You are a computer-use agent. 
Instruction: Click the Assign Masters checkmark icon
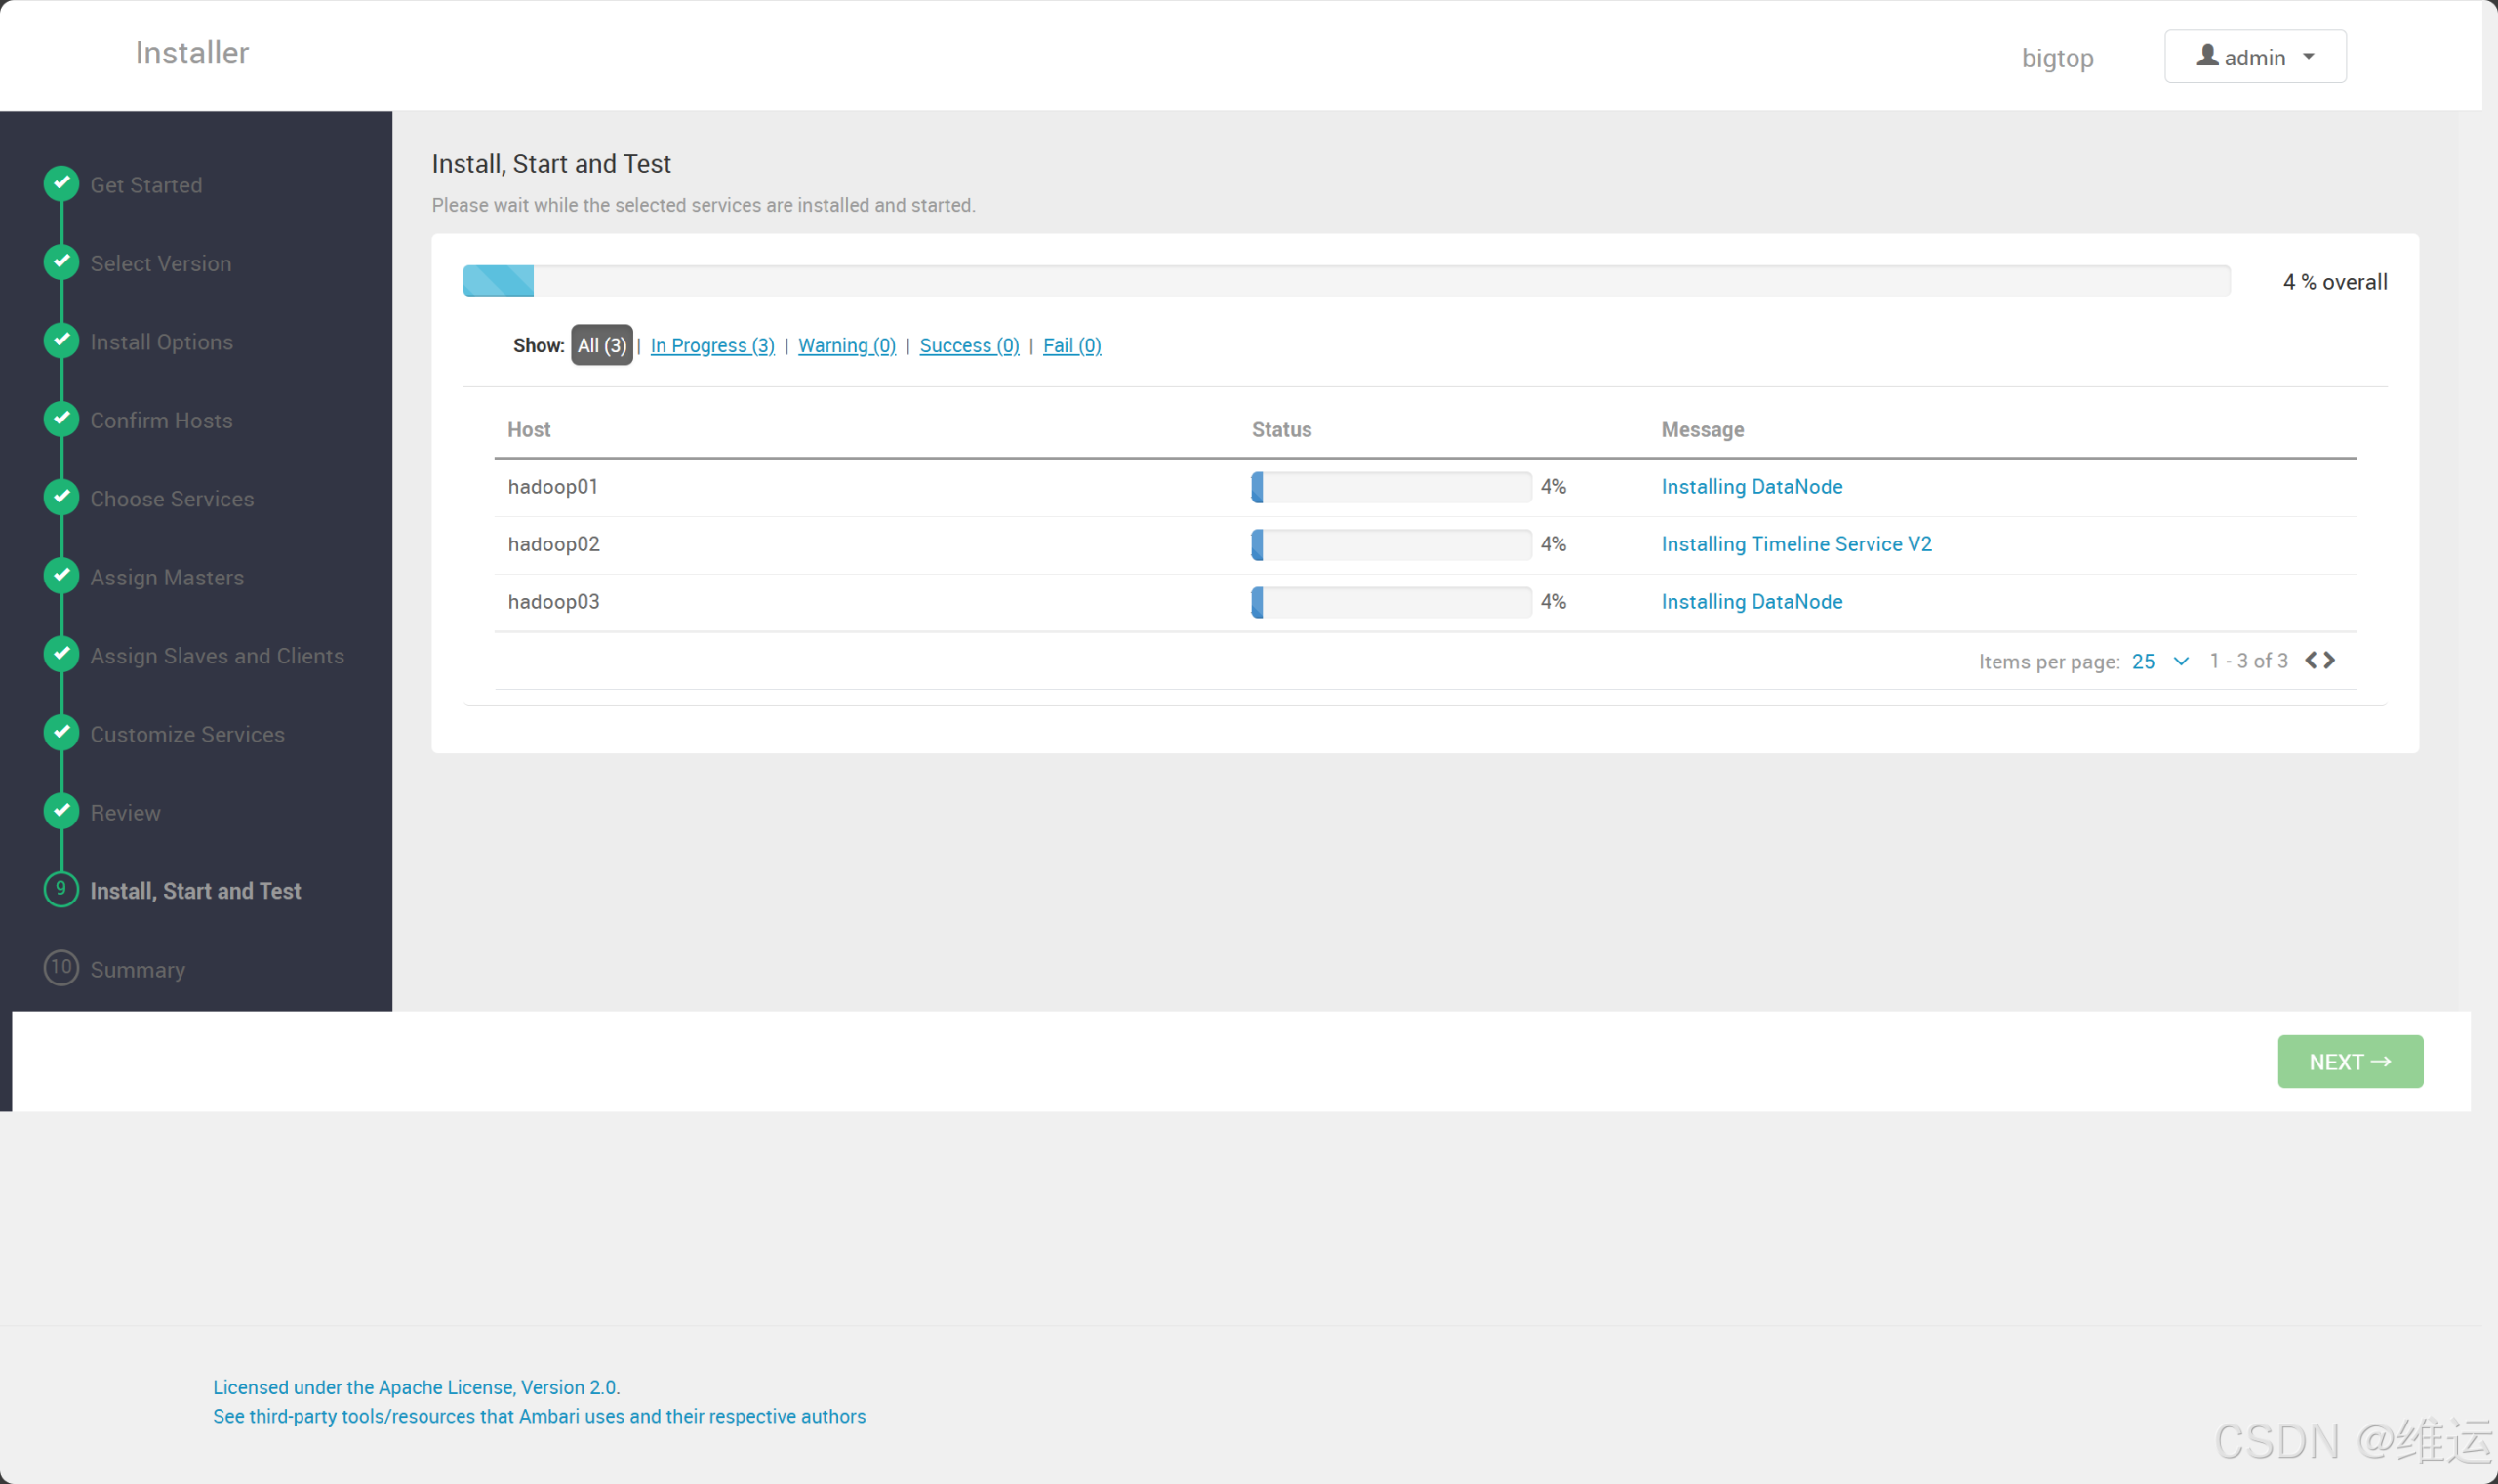point(61,576)
